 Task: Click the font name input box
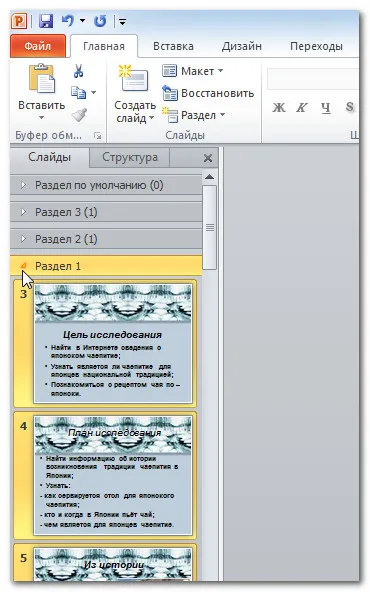313,78
